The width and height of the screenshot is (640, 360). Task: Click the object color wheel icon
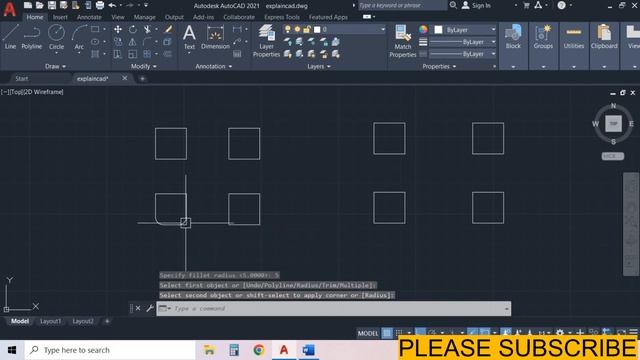[x=423, y=29]
